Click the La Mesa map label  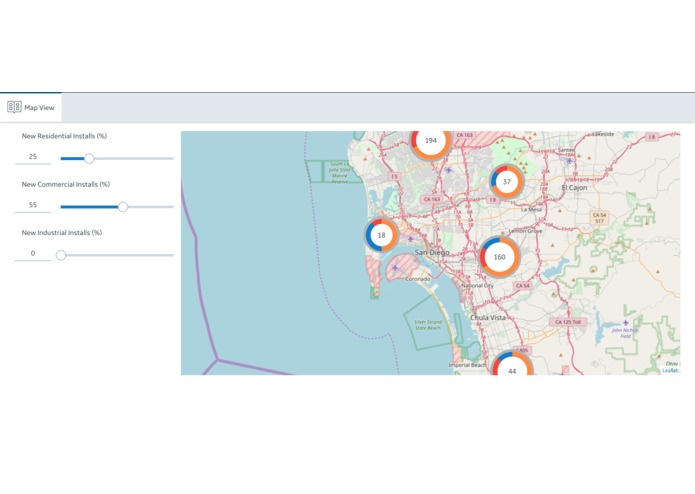click(x=531, y=209)
